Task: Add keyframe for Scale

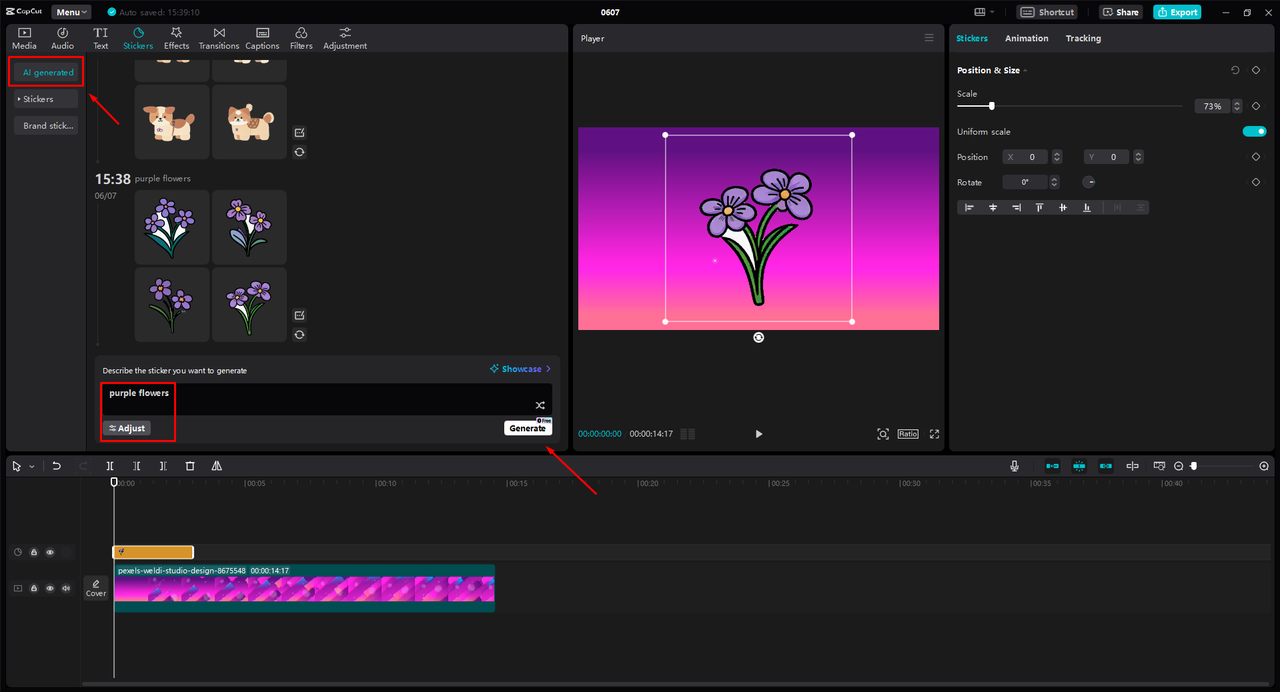Action: [1256, 106]
